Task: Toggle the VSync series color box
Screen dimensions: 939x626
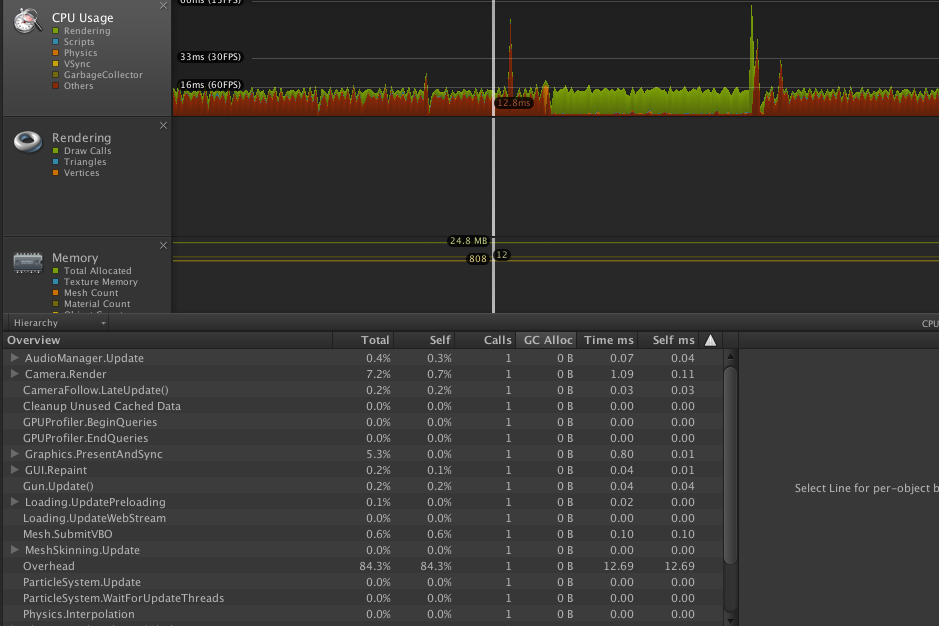Action: pos(56,63)
